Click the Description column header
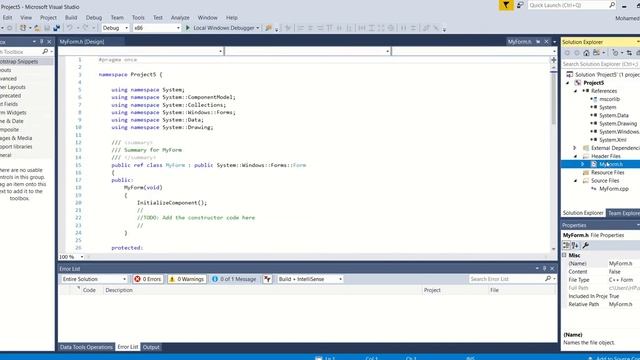This screenshot has height=360, width=640. [x=119, y=290]
